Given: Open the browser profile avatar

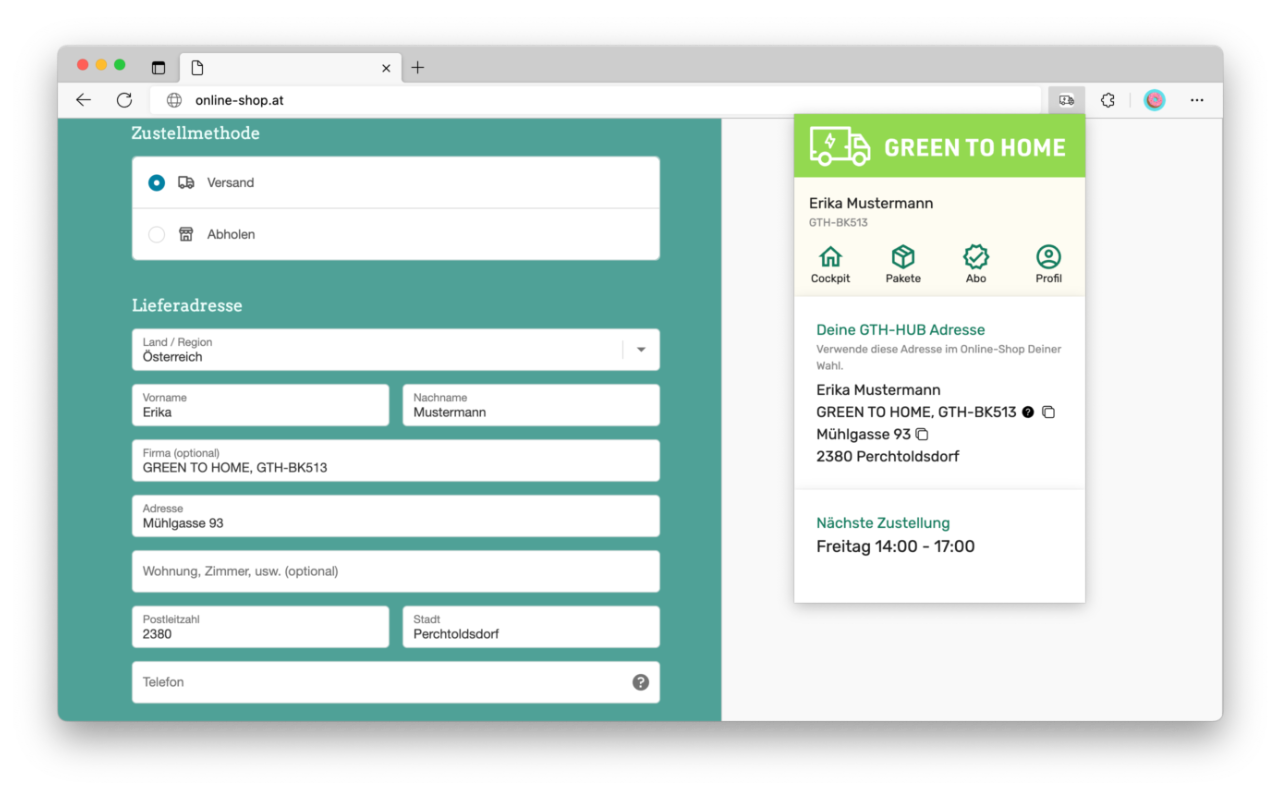Looking at the screenshot, I should pyautogui.click(x=1154, y=100).
